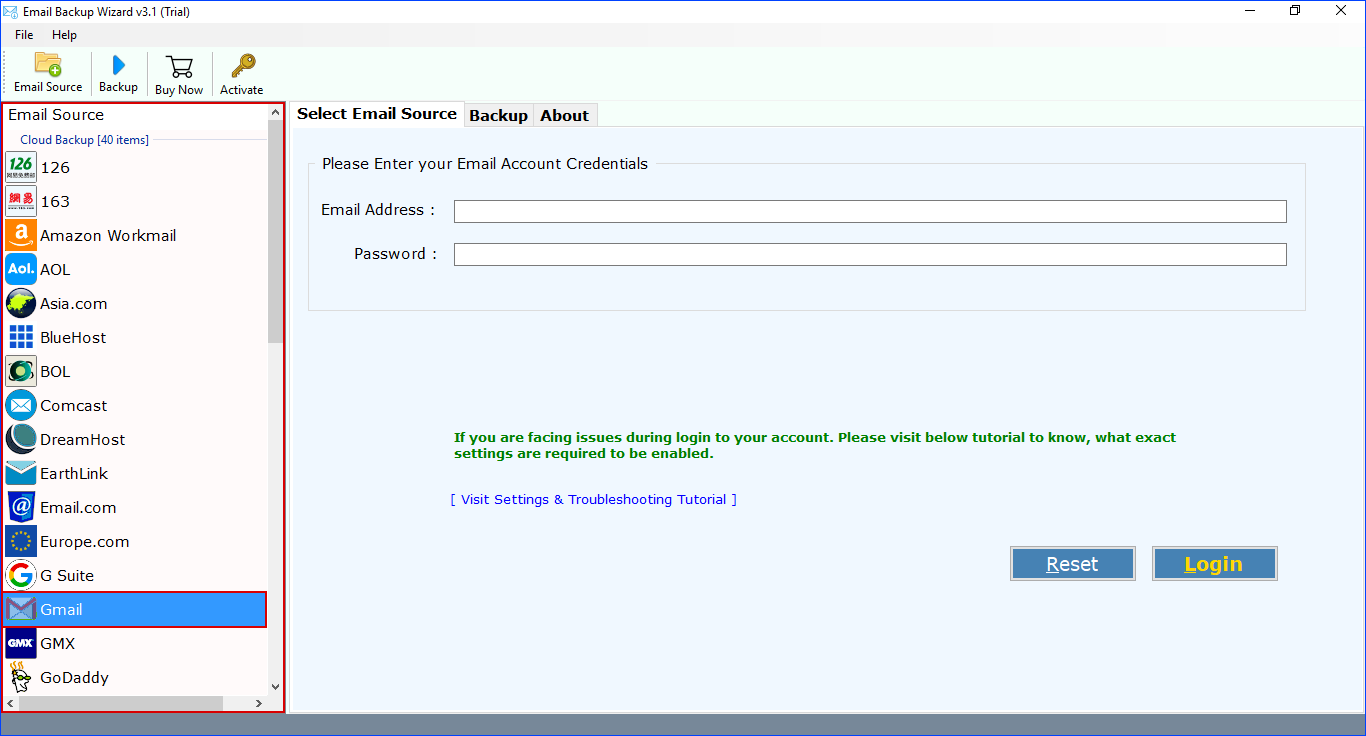Select the DreamHost list label

[83, 439]
